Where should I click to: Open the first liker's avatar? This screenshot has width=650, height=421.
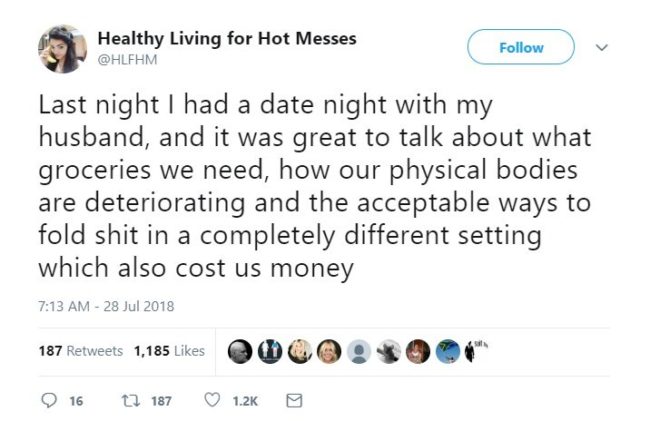241,351
